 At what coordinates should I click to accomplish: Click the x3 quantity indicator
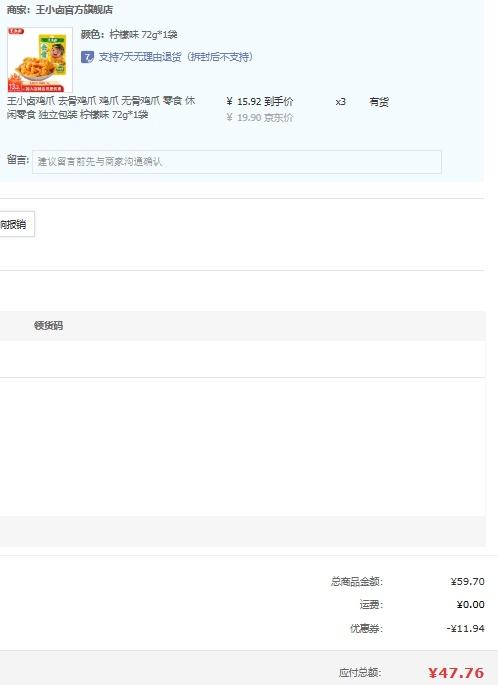pyautogui.click(x=340, y=102)
